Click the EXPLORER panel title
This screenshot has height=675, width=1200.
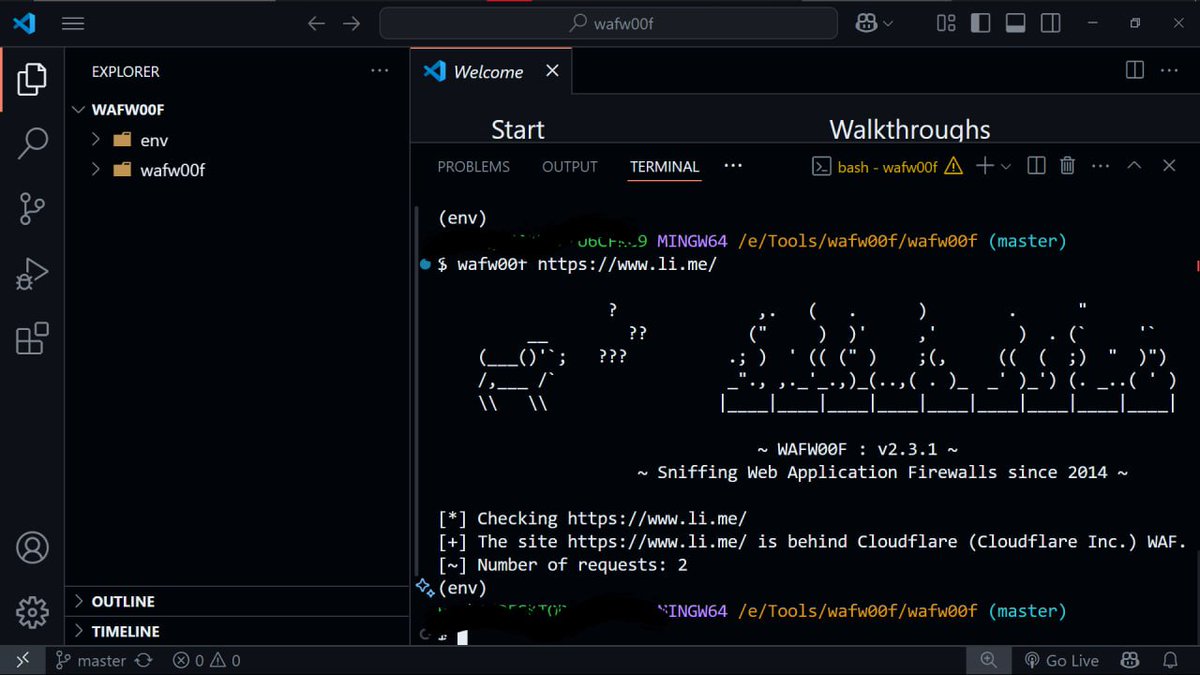coord(125,72)
